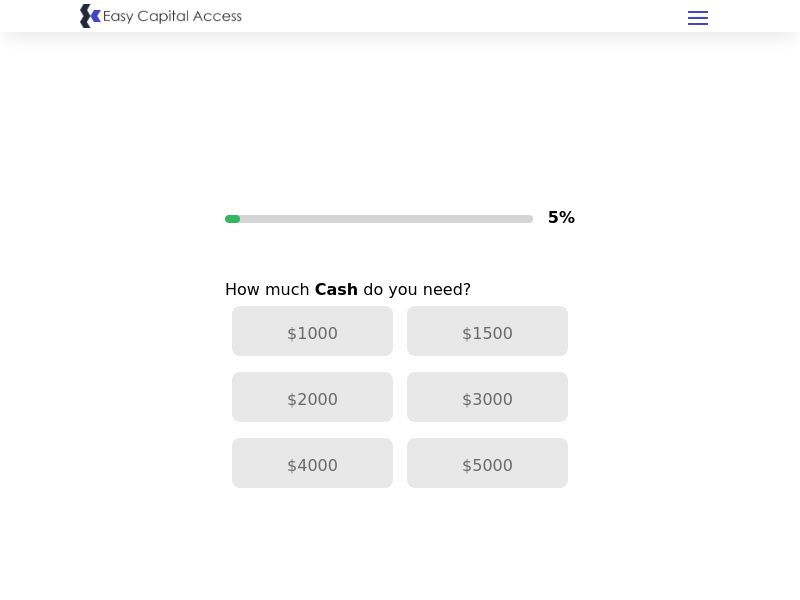Choose $4000 as the cash needed
Screen dimensions: 800x600
312,464
